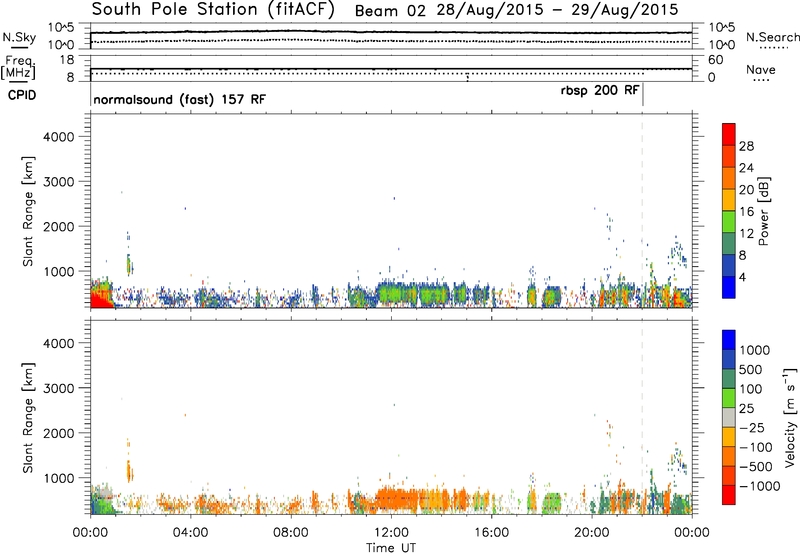Viewport: 800px width, 554px height.
Task: Click the 'rbsp 200 RF' mode label
Action: pyautogui.click(x=599, y=91)
